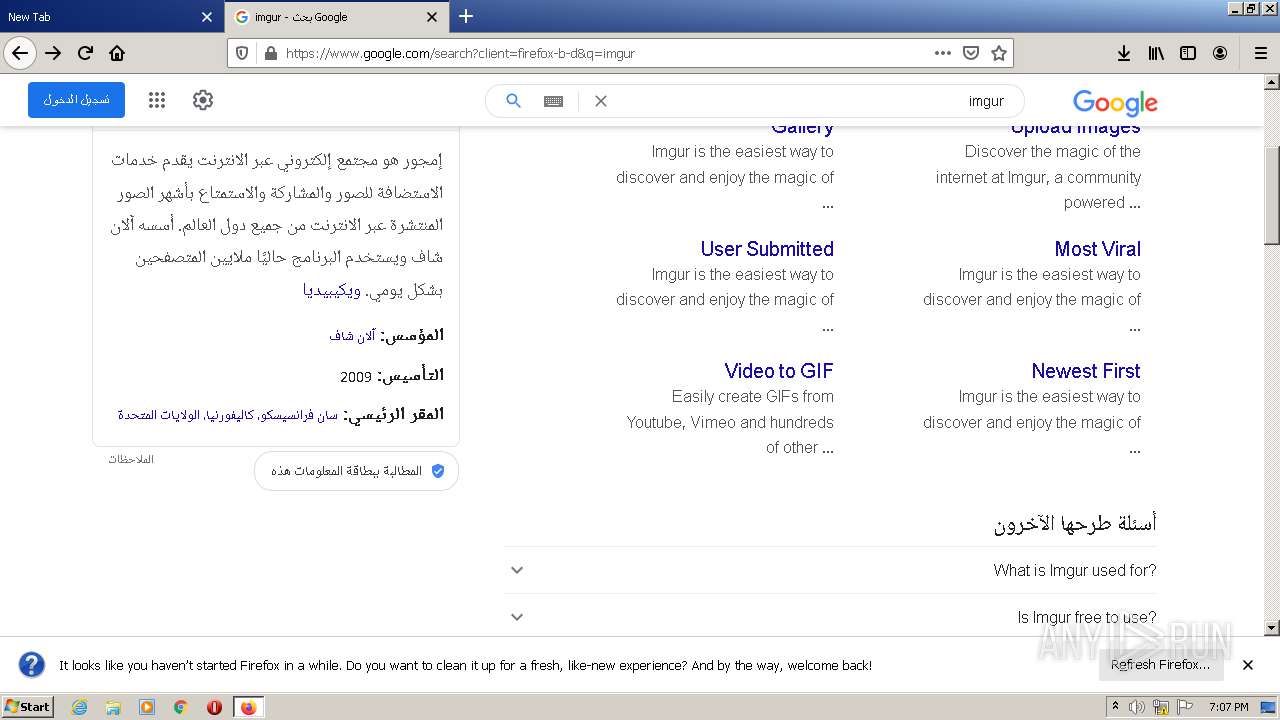Open the Firefox downloads panel

tap(1124, 53)
